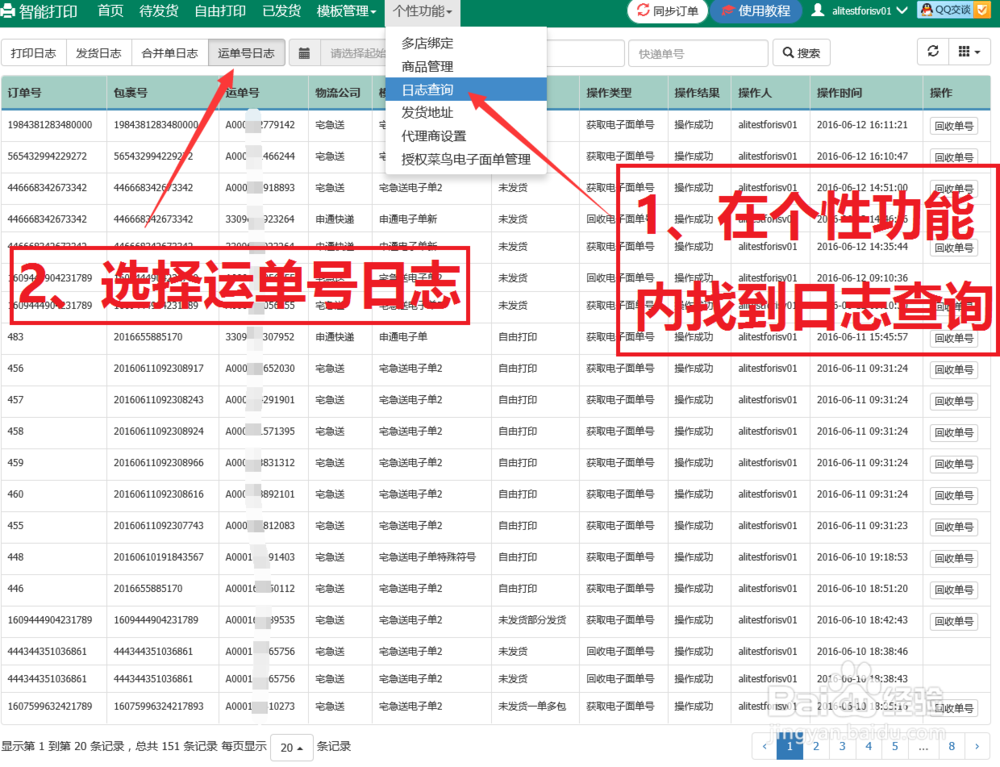Switch to the 发货日志 tab
The width and height of the screenshot is (1000, 767).
coord(98,52)
